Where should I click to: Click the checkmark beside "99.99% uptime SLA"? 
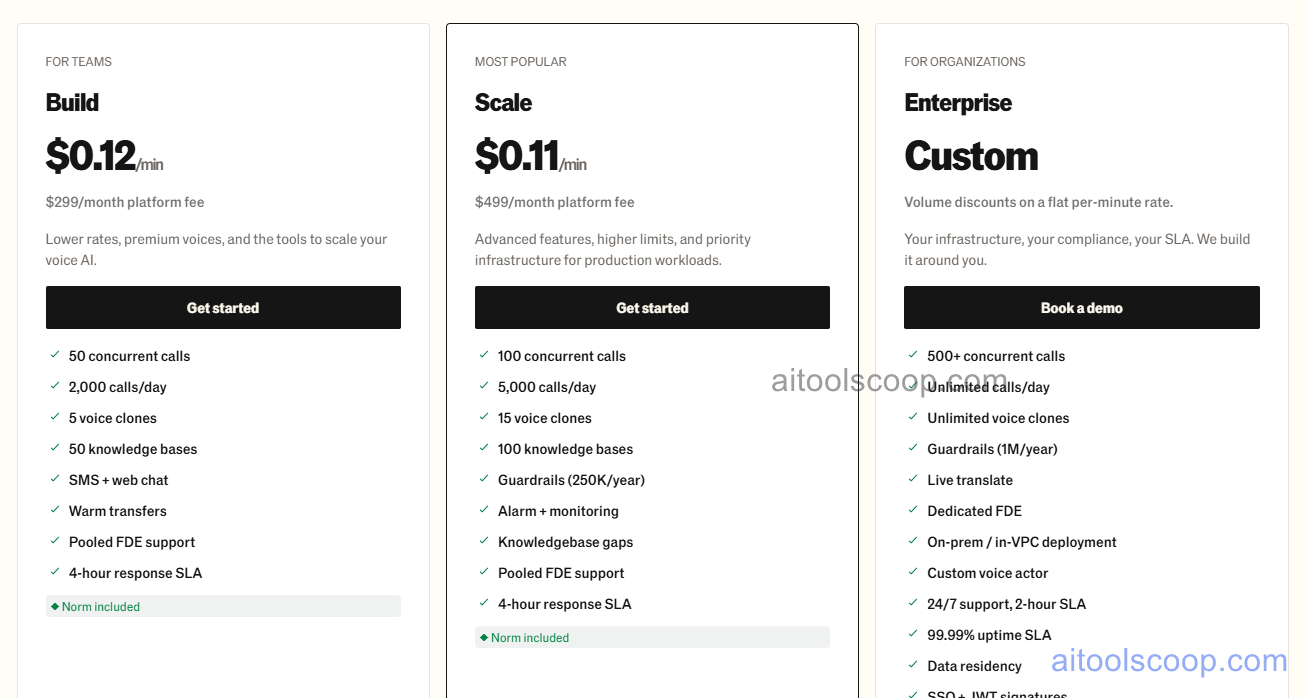point(913,635)
